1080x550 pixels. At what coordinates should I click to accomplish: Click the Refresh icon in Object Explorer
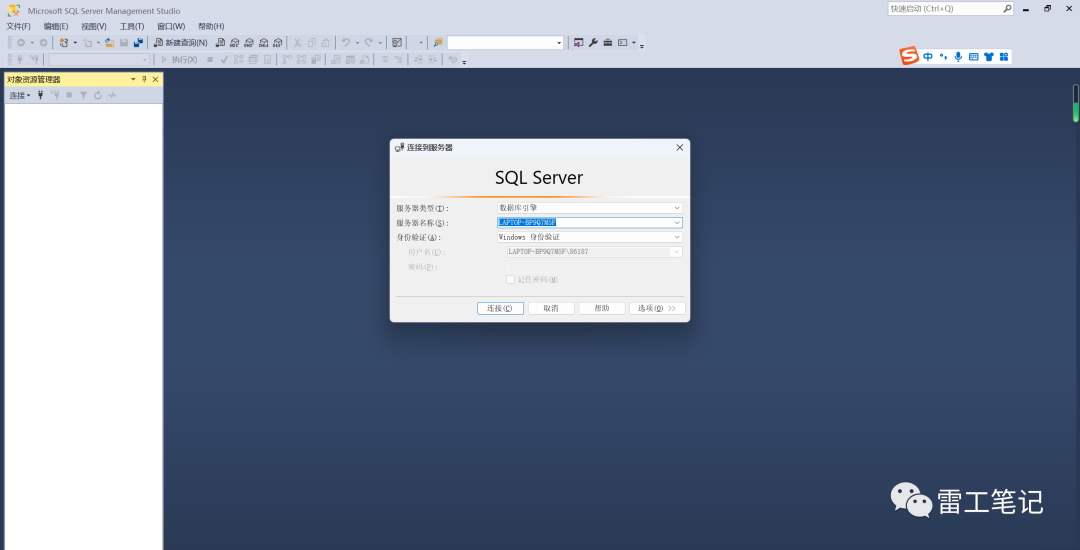[98, 95]
